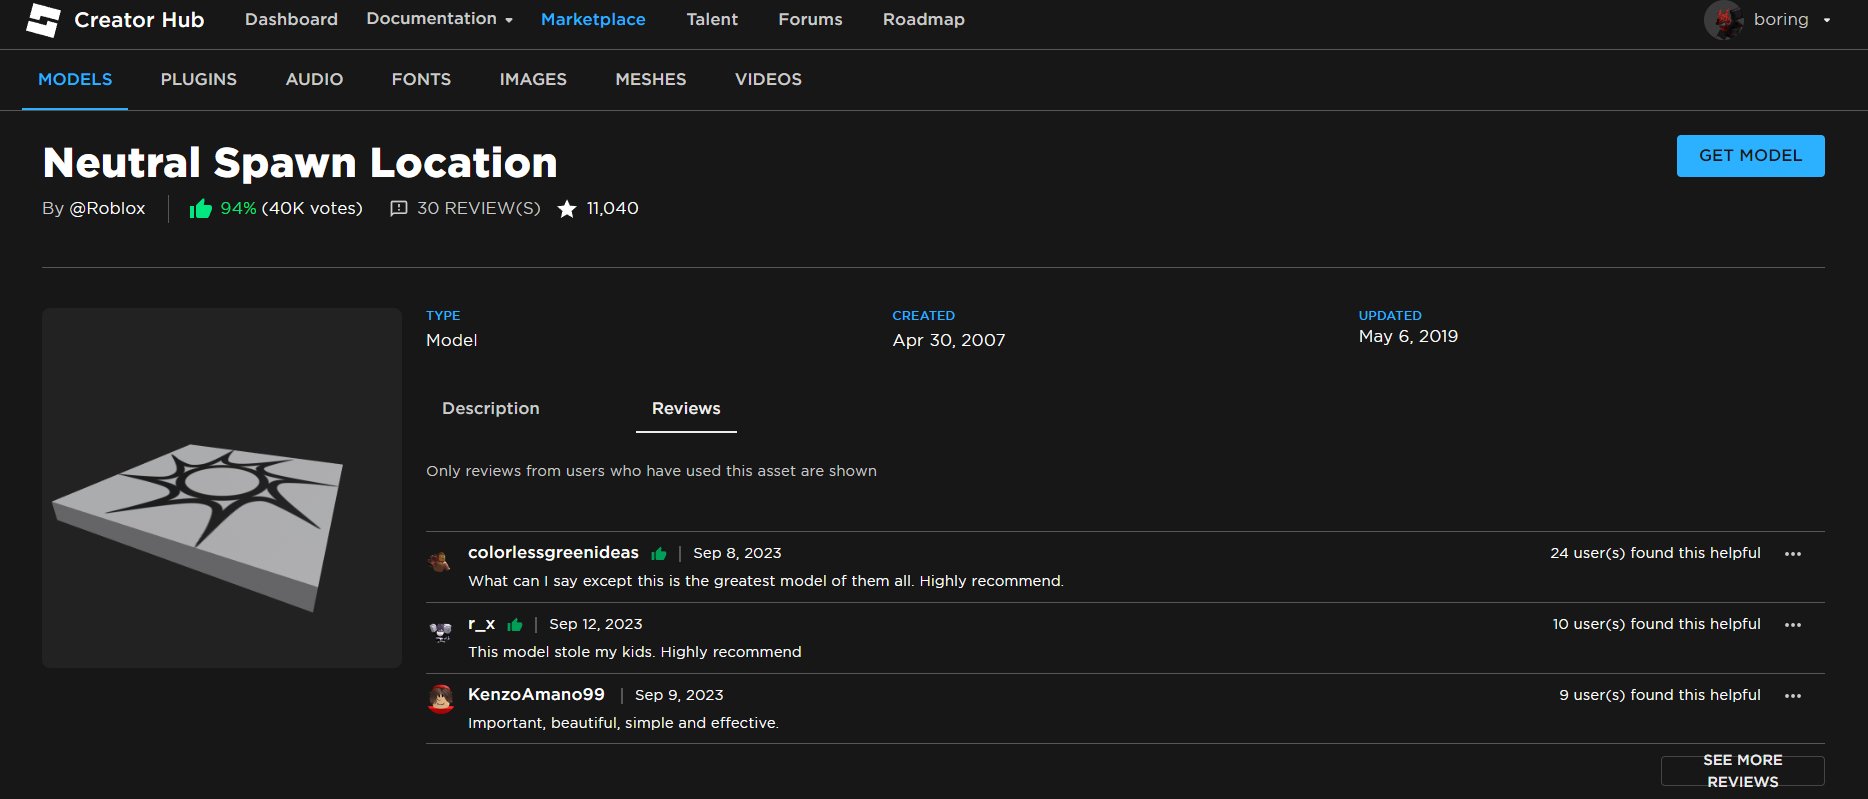This screenshot has width=1868, height=799.
Task: Click the Sep 9, 2023 review date
Action: 679,695
